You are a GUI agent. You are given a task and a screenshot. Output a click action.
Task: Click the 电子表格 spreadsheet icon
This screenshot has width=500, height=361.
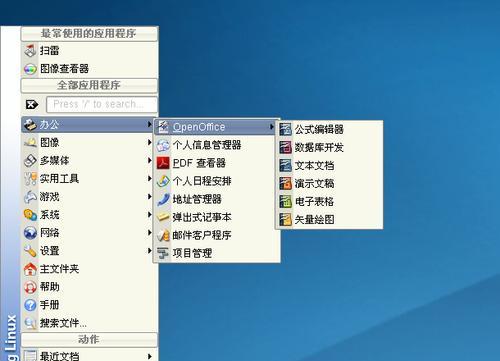point(285,201)
